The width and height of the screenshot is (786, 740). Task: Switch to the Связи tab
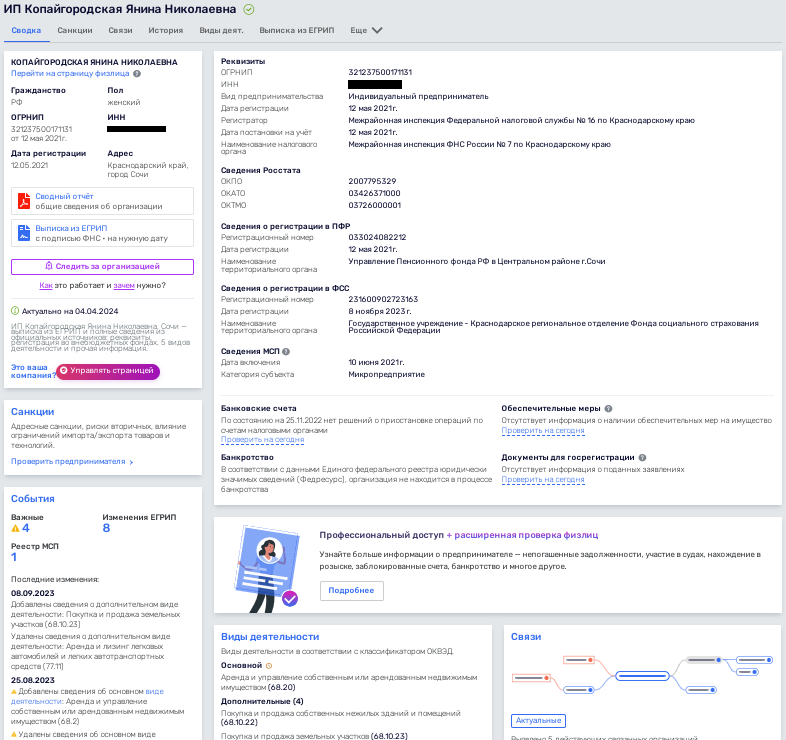point(120,31)
